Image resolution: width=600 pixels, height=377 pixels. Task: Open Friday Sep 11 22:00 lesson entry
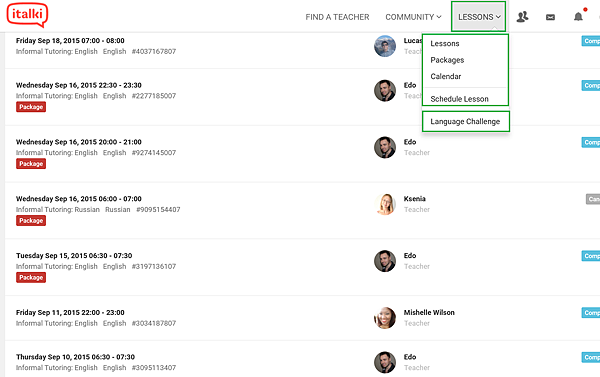pyautogui.click(x=70, y=313)
